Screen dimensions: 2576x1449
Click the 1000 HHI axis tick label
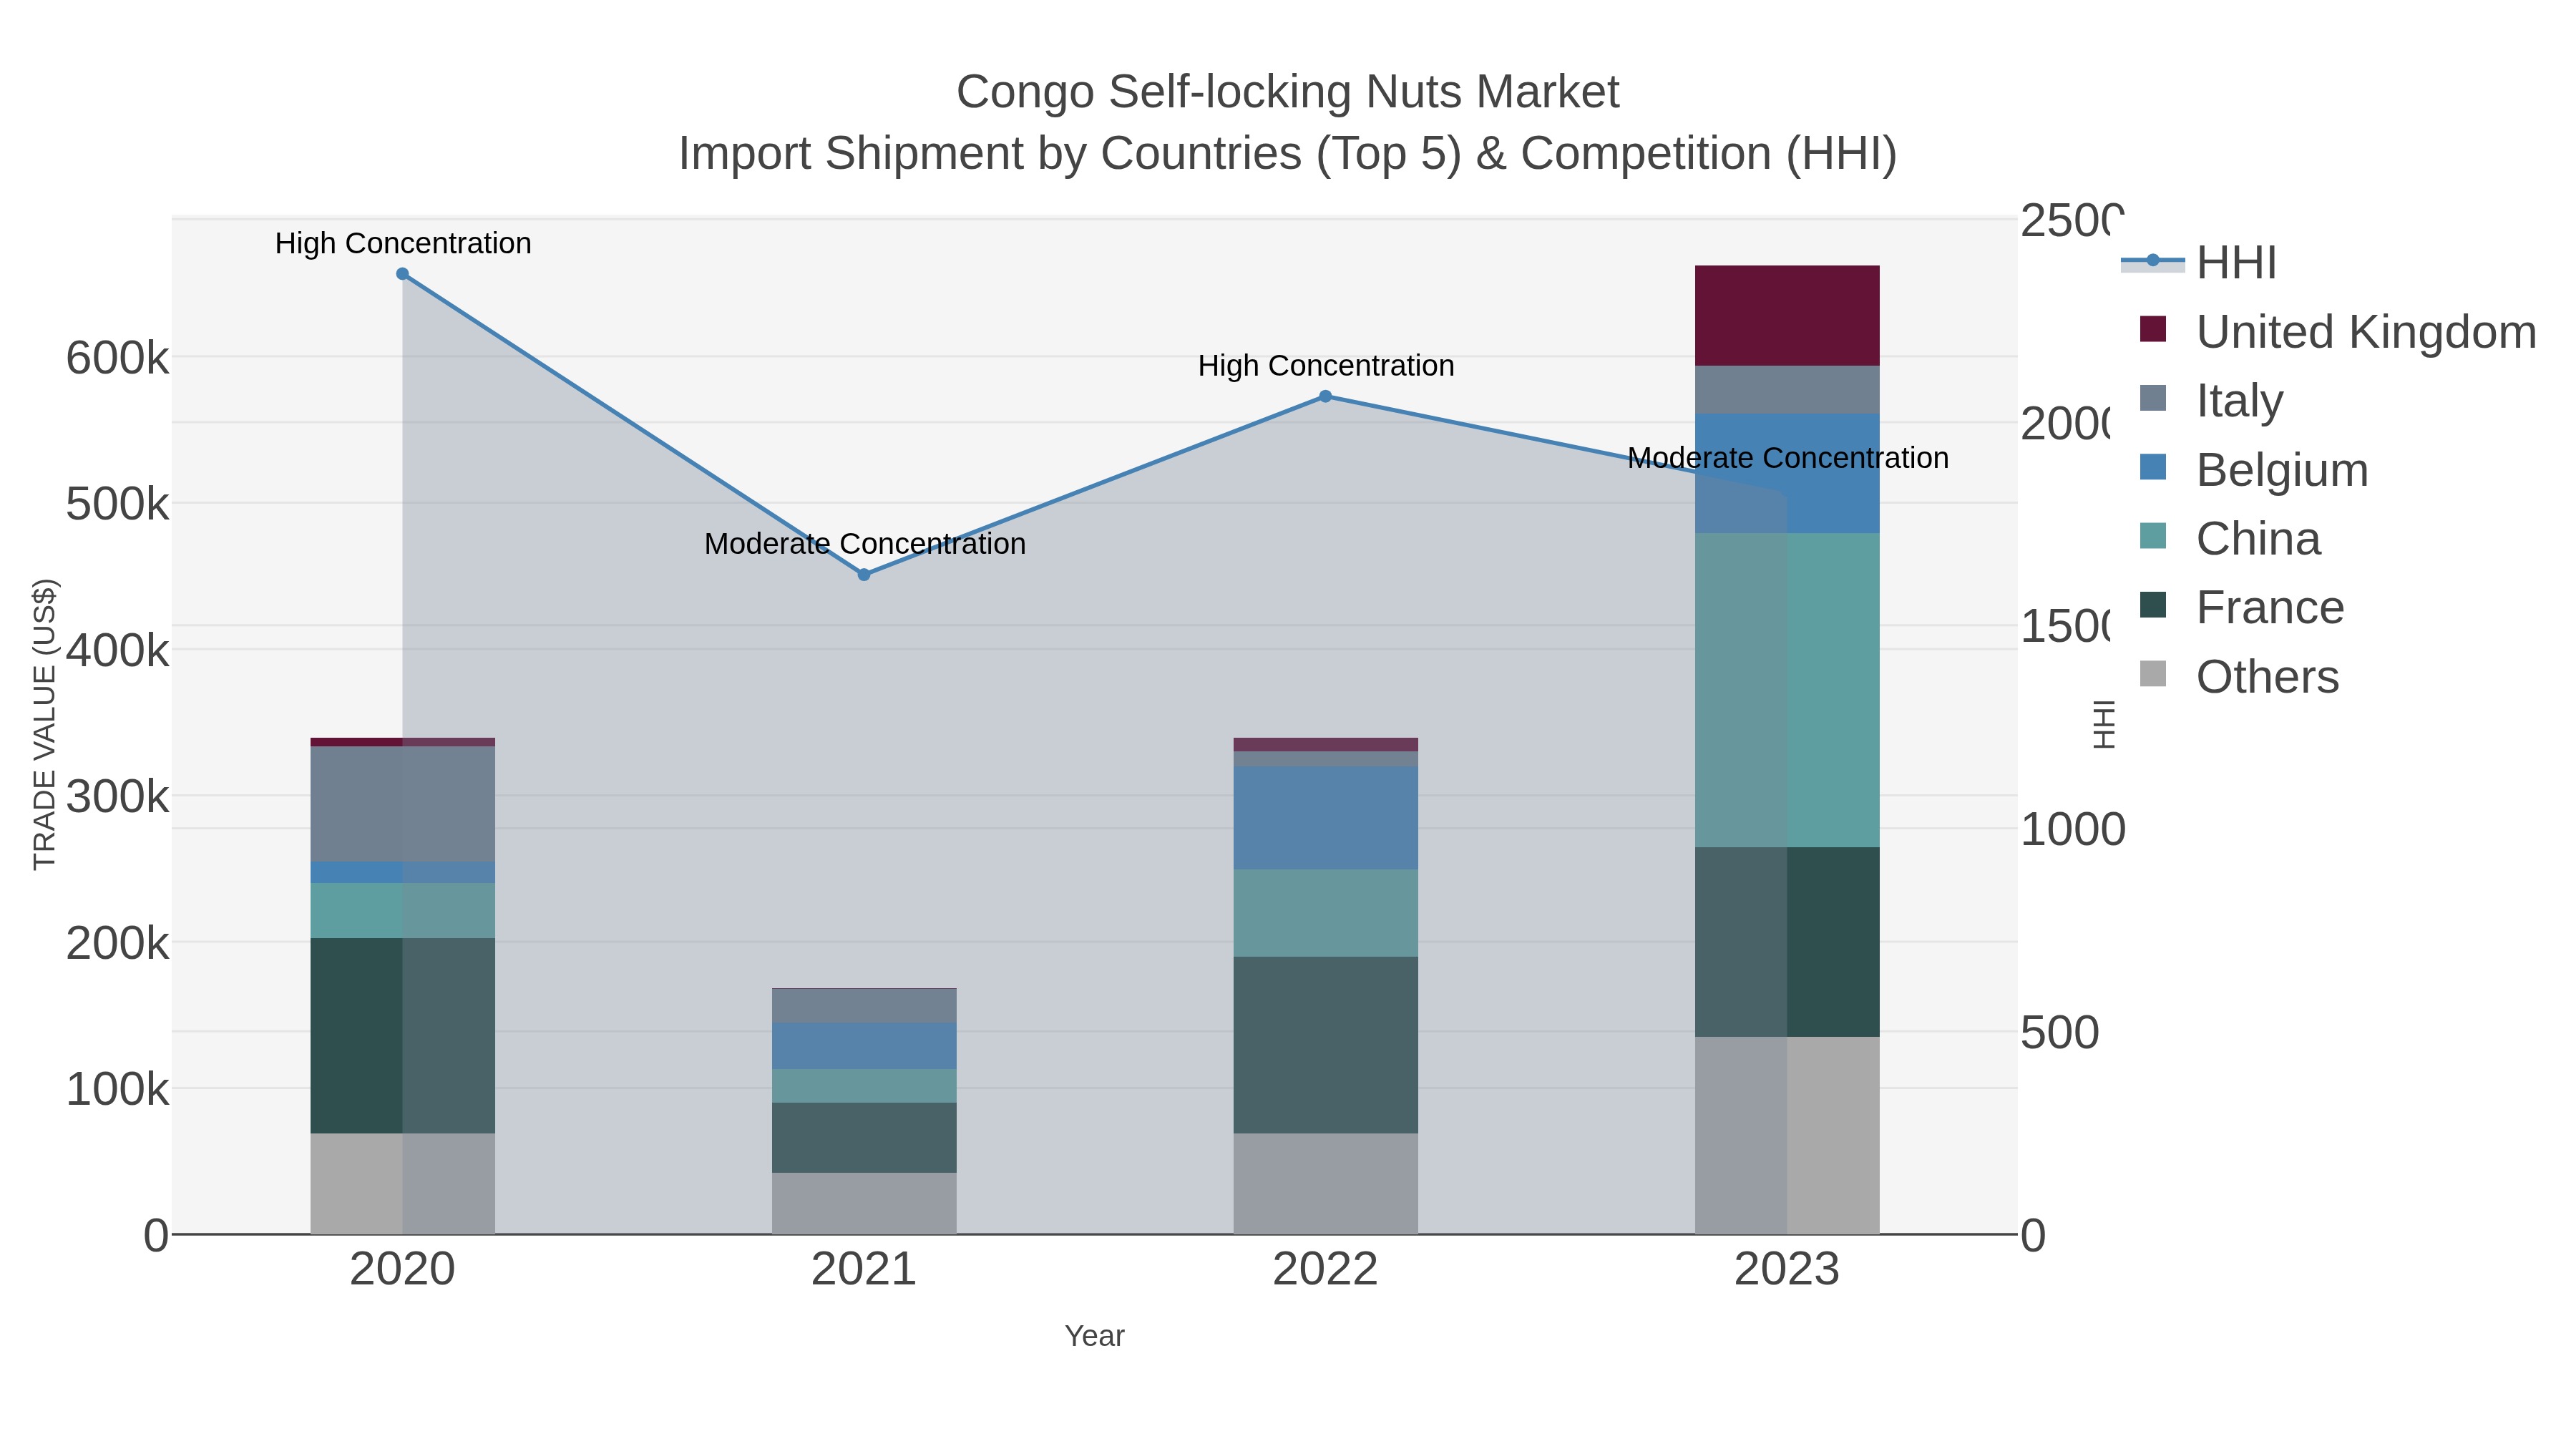(x=2072, y=829)
